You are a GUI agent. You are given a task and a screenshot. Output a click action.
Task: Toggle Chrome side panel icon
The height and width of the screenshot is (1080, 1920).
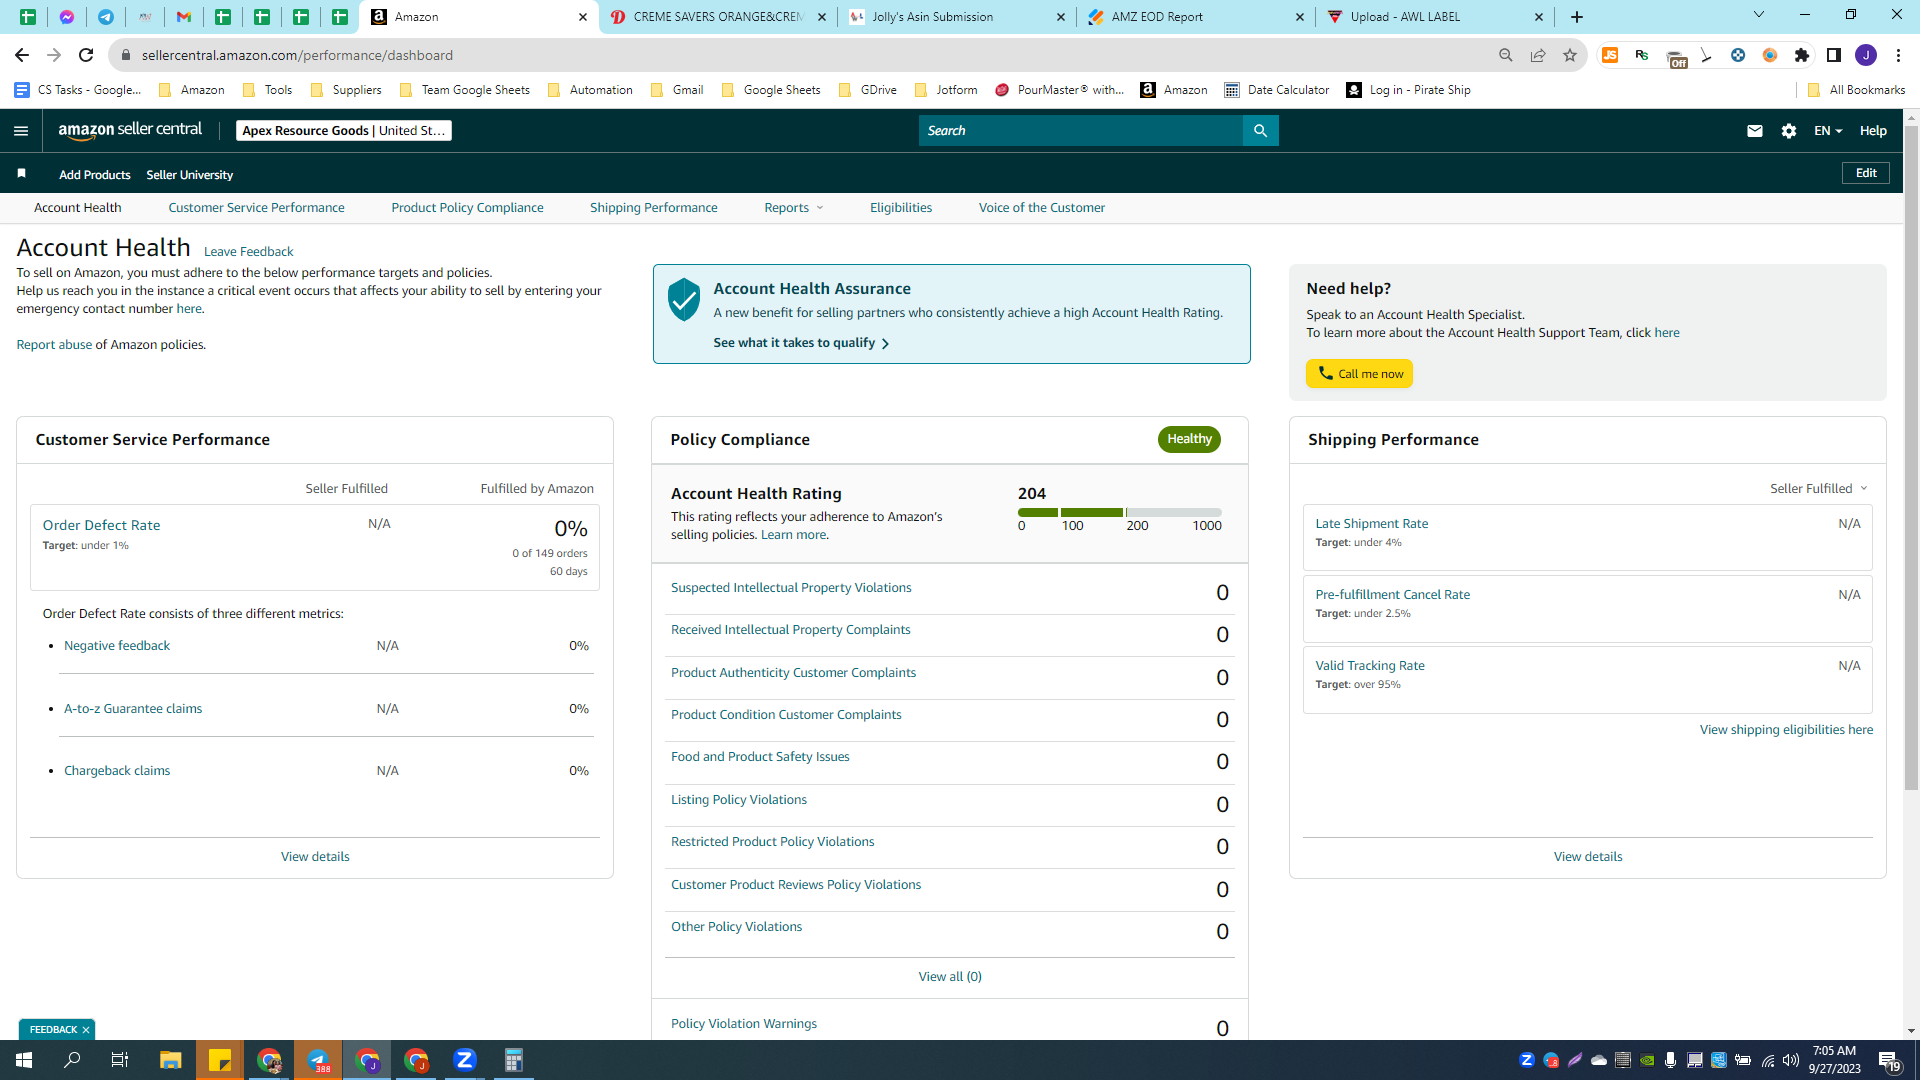click(x=1834, y=55)
